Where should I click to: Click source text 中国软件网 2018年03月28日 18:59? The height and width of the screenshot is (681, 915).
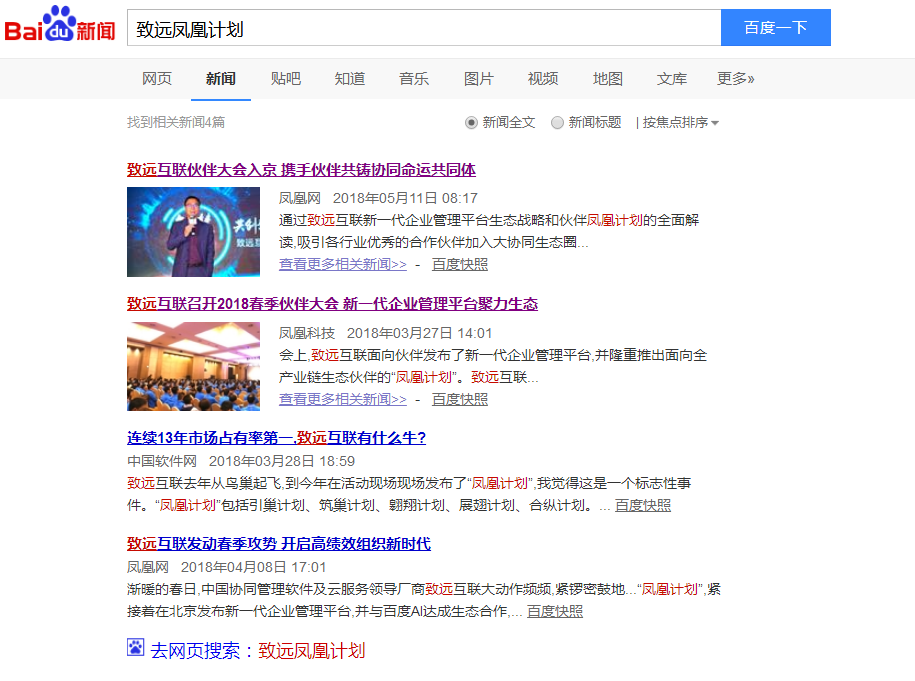pyautogui.click(x=241, y=462)
